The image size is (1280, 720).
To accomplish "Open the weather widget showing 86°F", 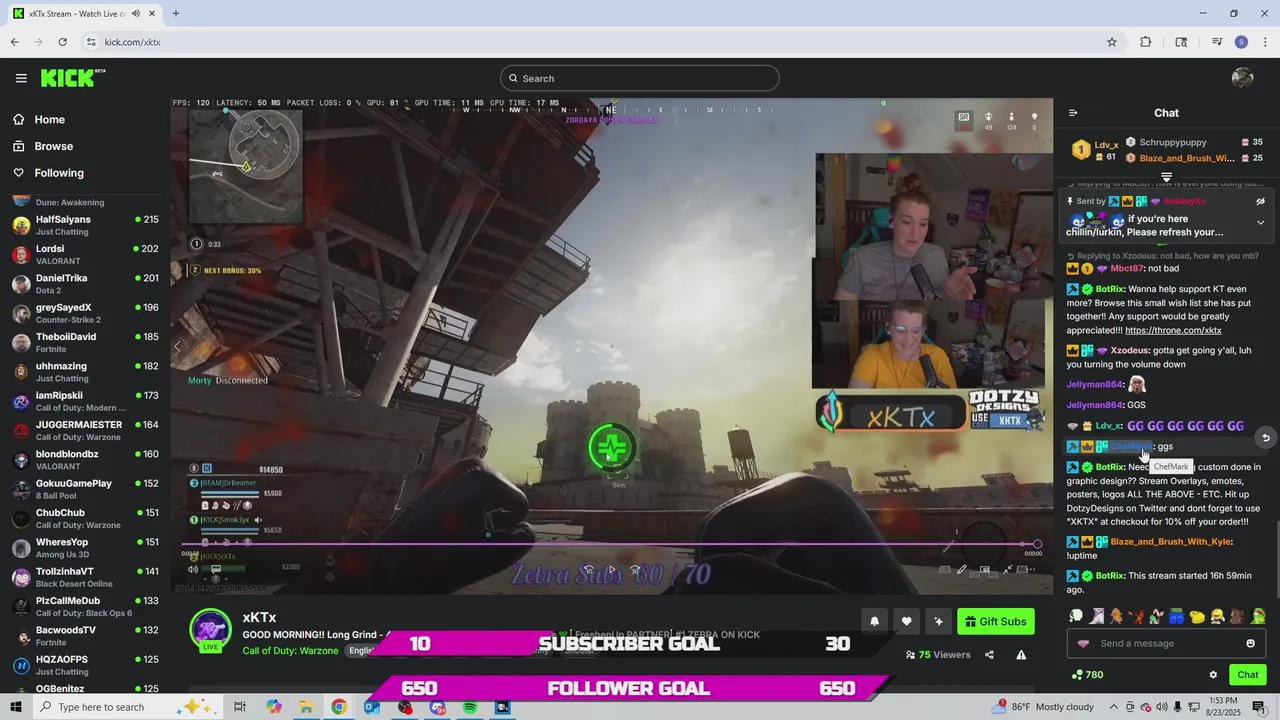I will coord(1042,707).
